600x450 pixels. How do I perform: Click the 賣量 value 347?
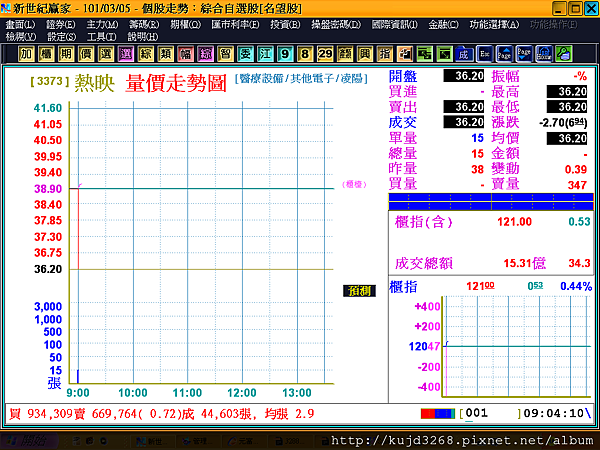(577, 185)
